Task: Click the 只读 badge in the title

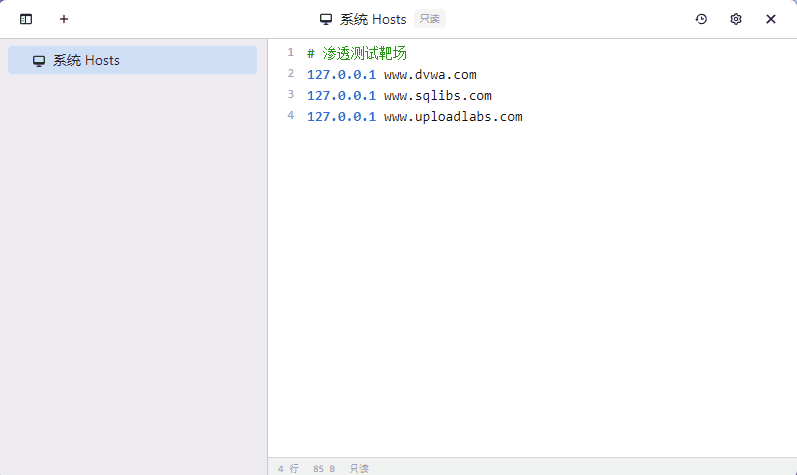Action: click(430, 19)
